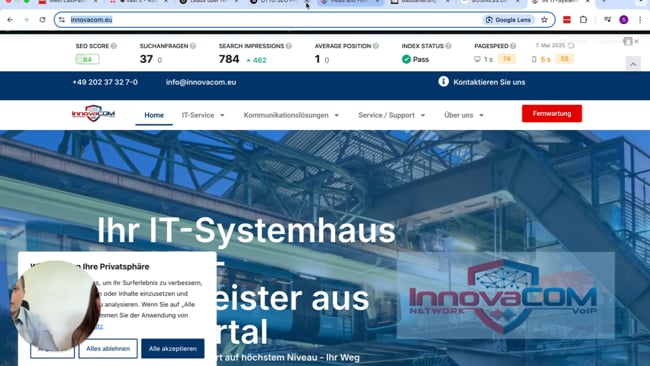Expand the Kommunikationslösungen dropdown menu

pos(291,115)
